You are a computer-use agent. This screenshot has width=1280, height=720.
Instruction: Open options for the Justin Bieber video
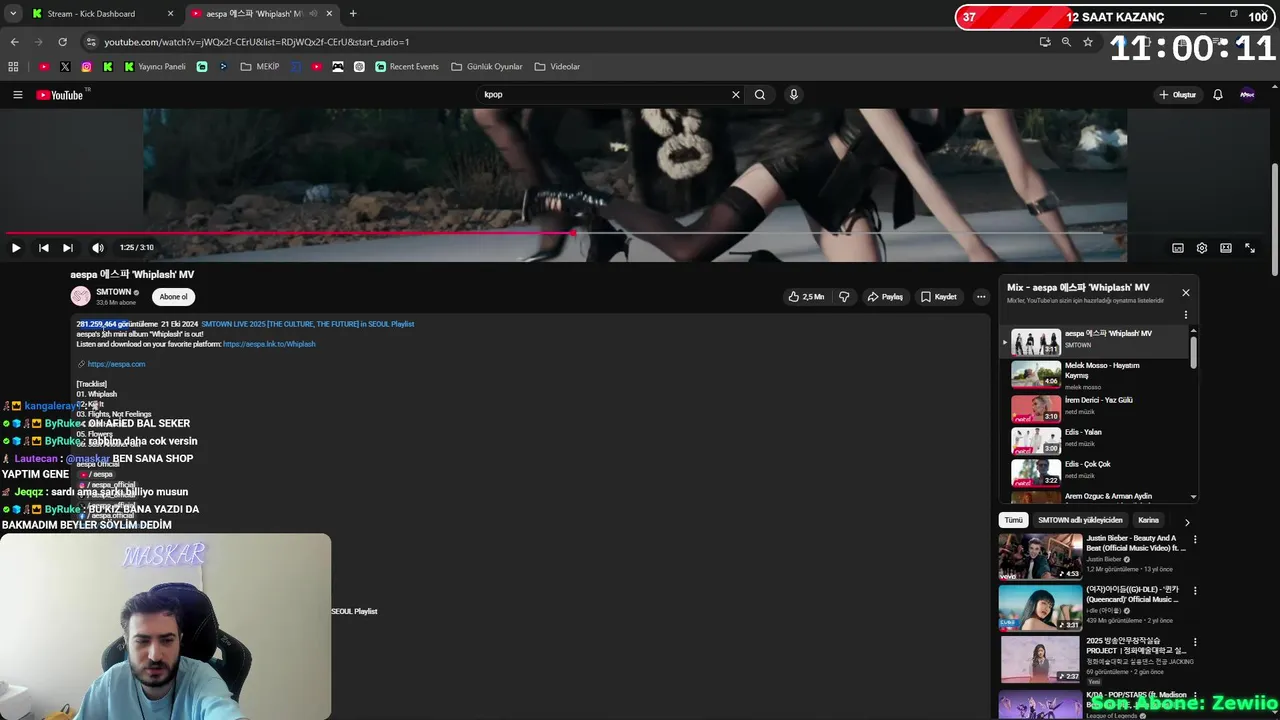(1195, 540)
